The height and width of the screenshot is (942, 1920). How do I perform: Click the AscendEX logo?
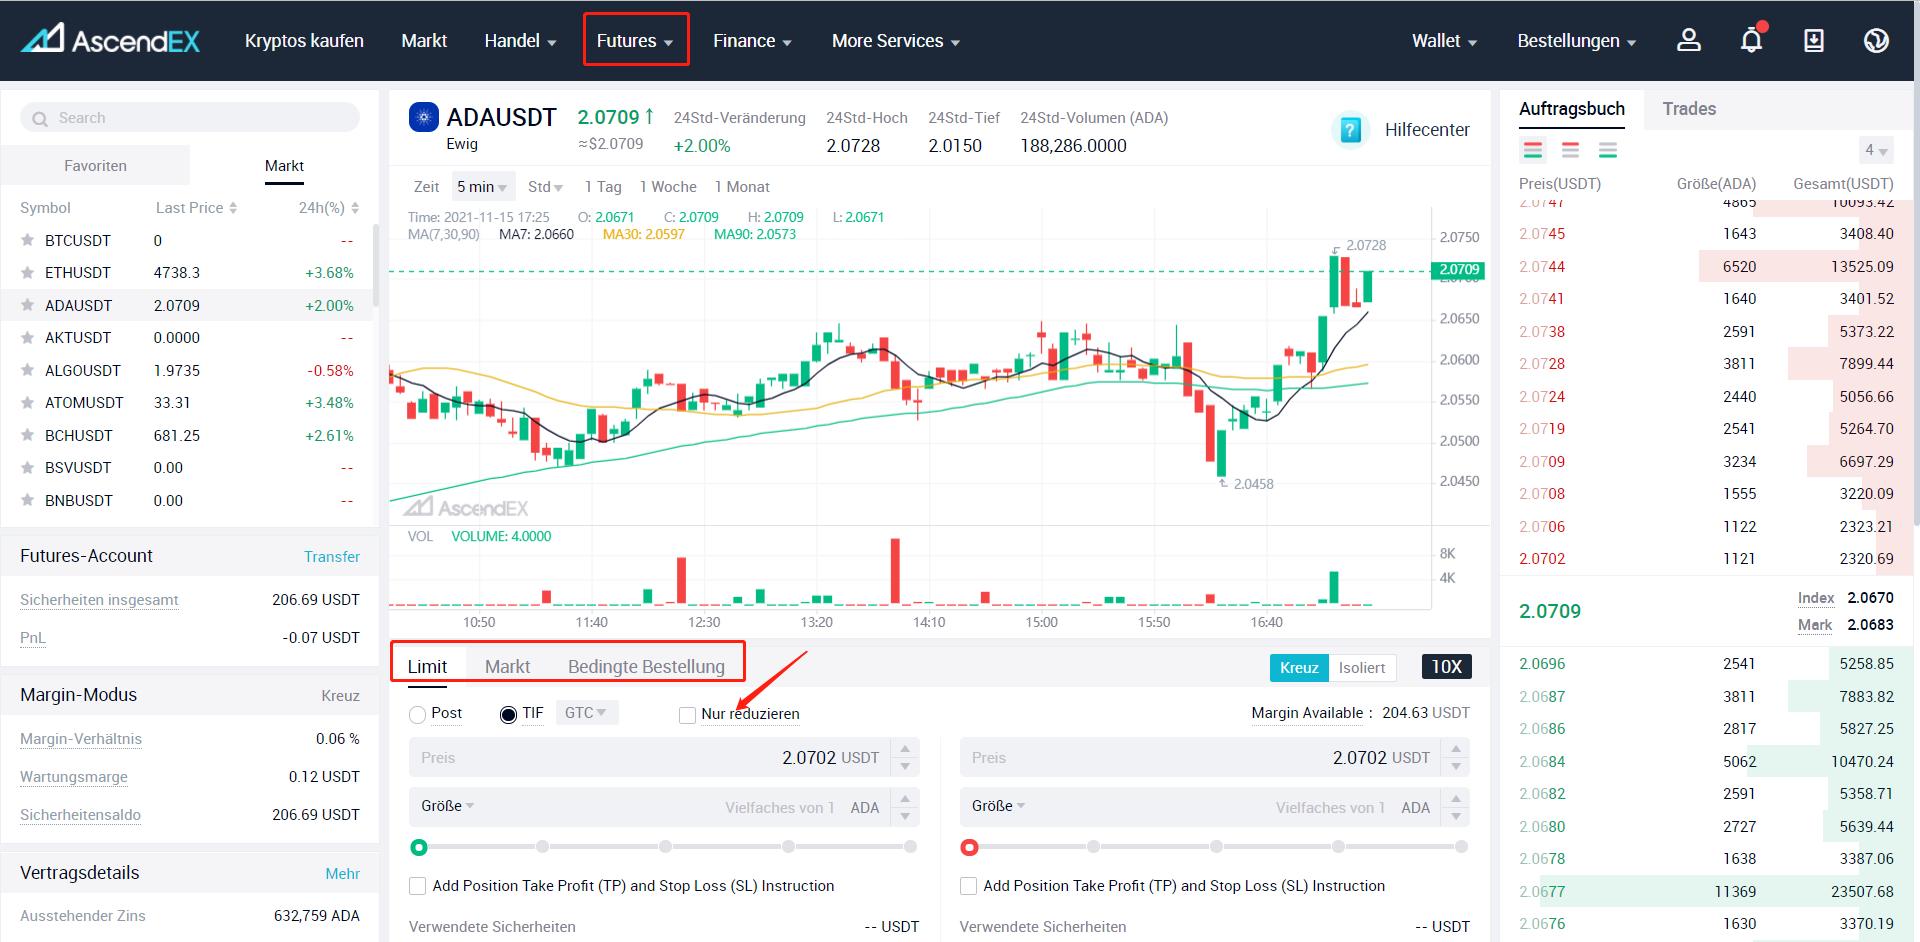pos(111,40)
